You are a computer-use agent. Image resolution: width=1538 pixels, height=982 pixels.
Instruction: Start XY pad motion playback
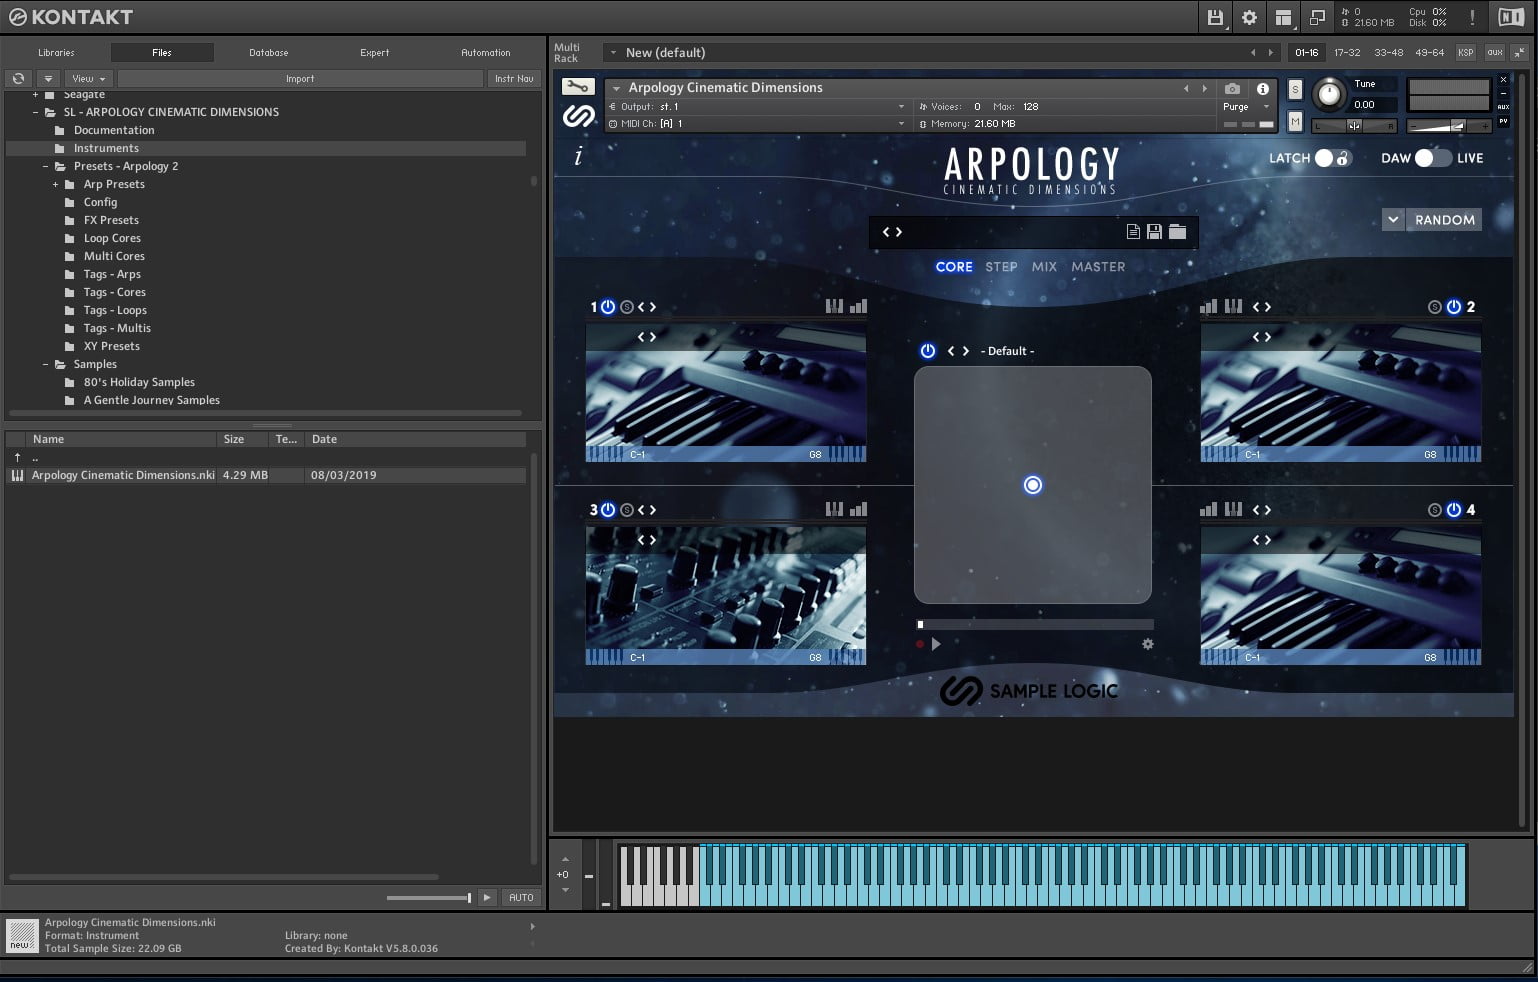[x=936, y=644]
